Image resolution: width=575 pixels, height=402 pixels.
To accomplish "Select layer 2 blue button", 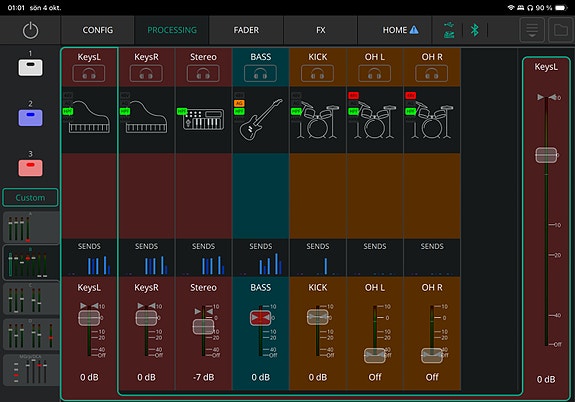I will click(x=30, y=118).
